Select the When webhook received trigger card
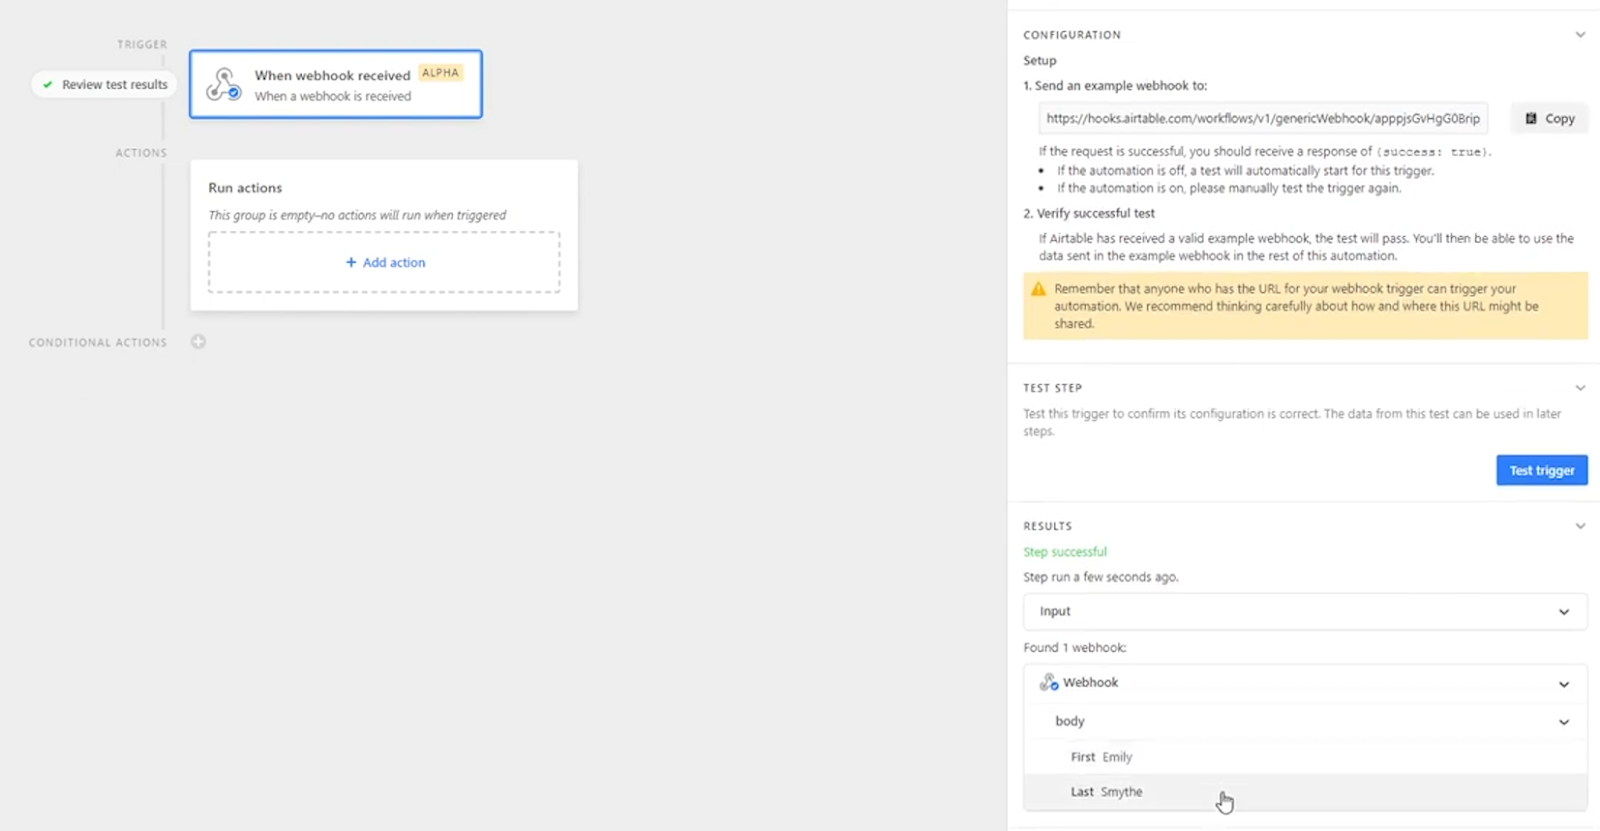This screenshot has width=1600, height=831. [x=336, y=84]
